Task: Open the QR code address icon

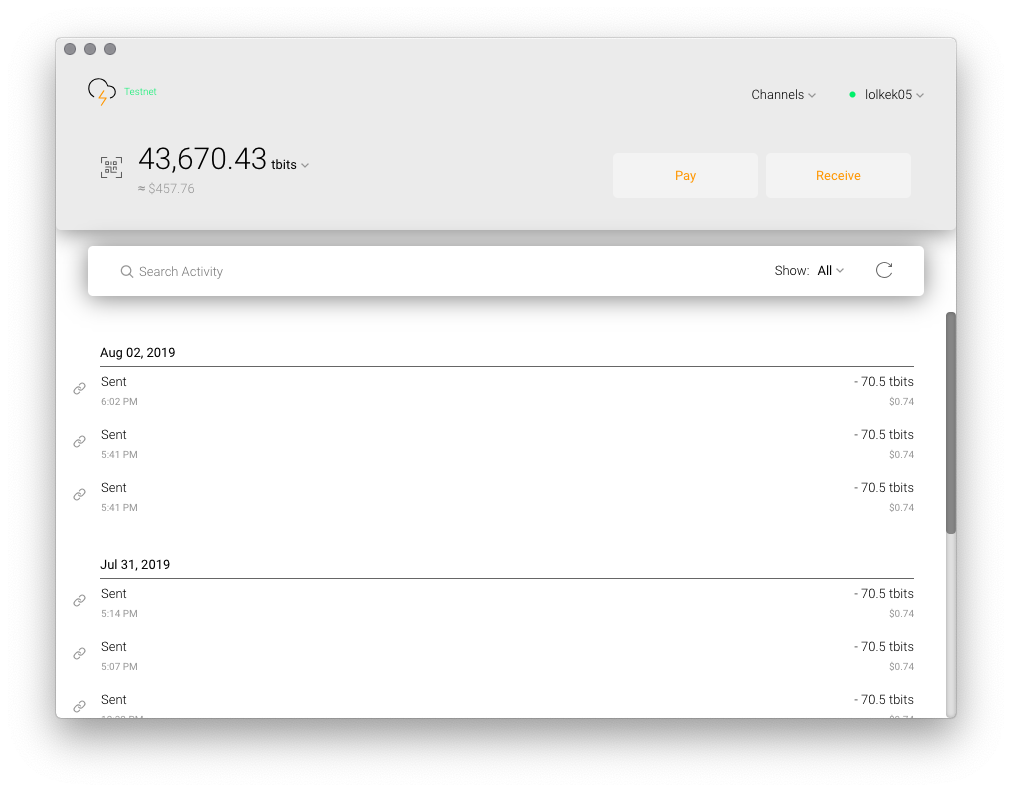Action: [111, 167]
